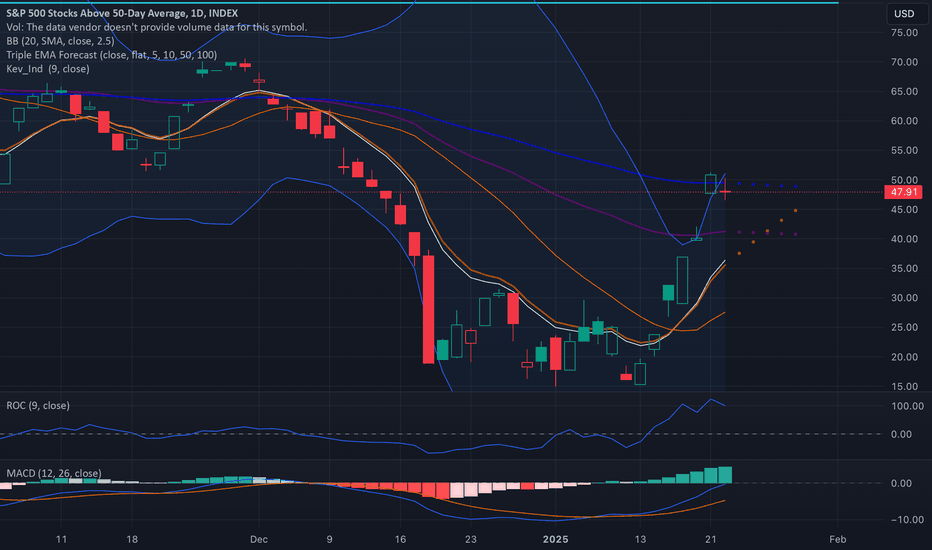Select the ROC (9, close) pane label
932x550 pixels.
[38, 406]
